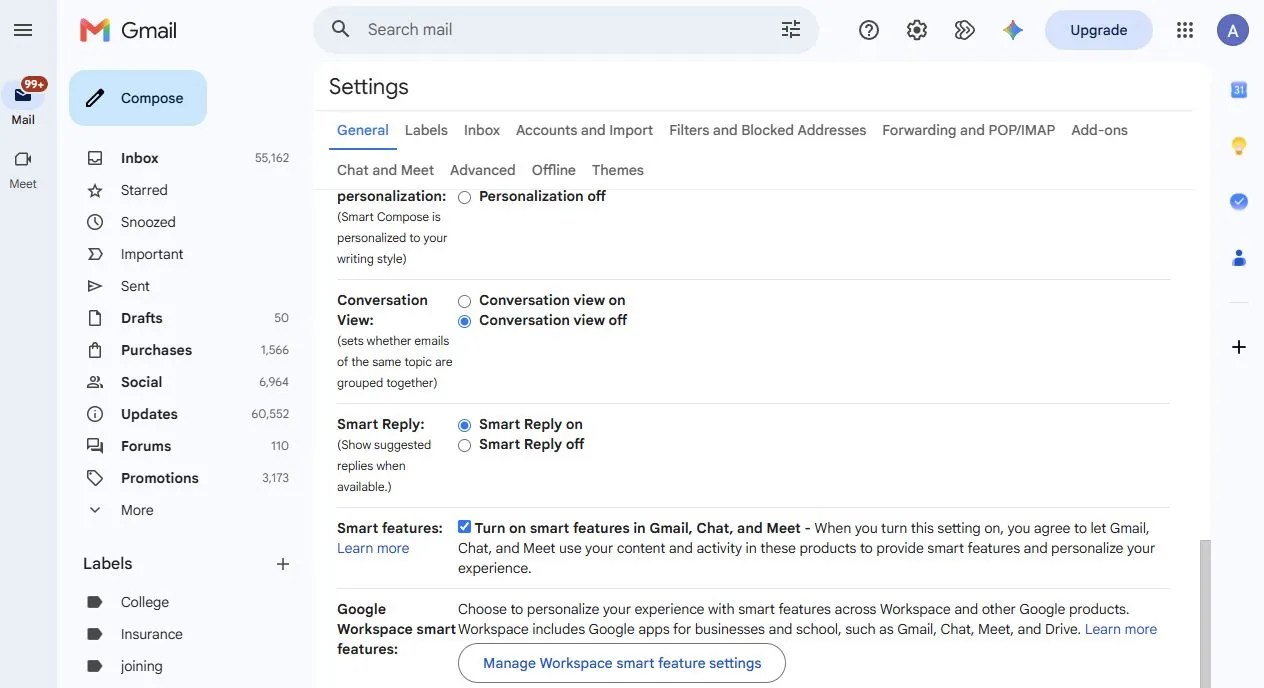The width and height of the screenshot is (1264, 688).
Task: Open the Themes tab
Action: [x=618, y=170]
